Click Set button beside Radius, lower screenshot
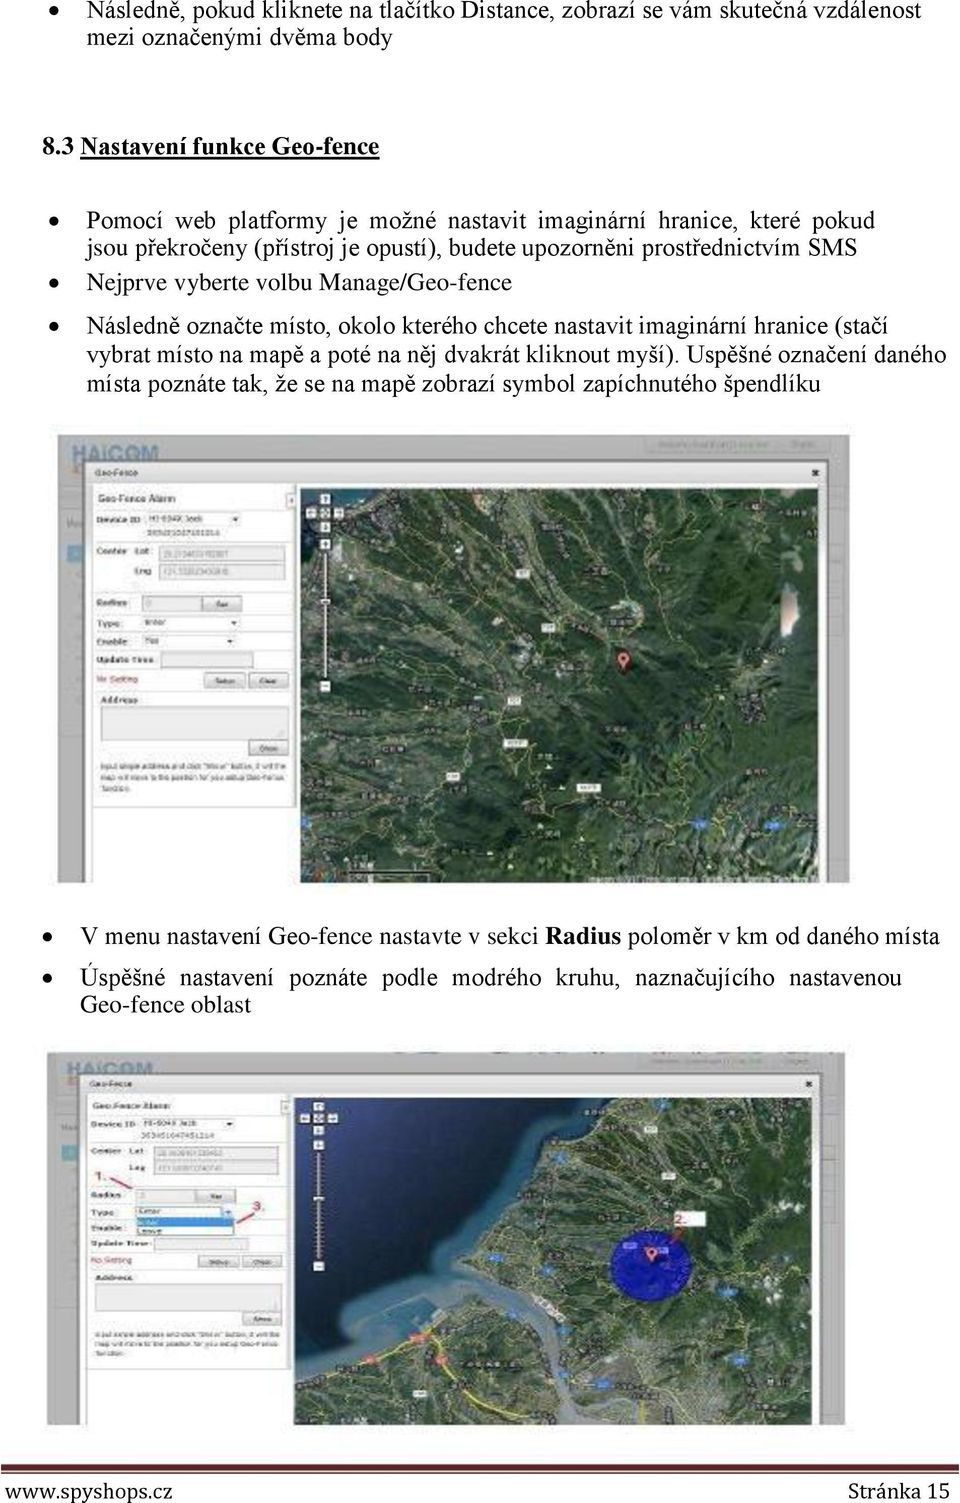Image resolution: width=960 pixels, height=1503 pixels. click(215, 1196)
